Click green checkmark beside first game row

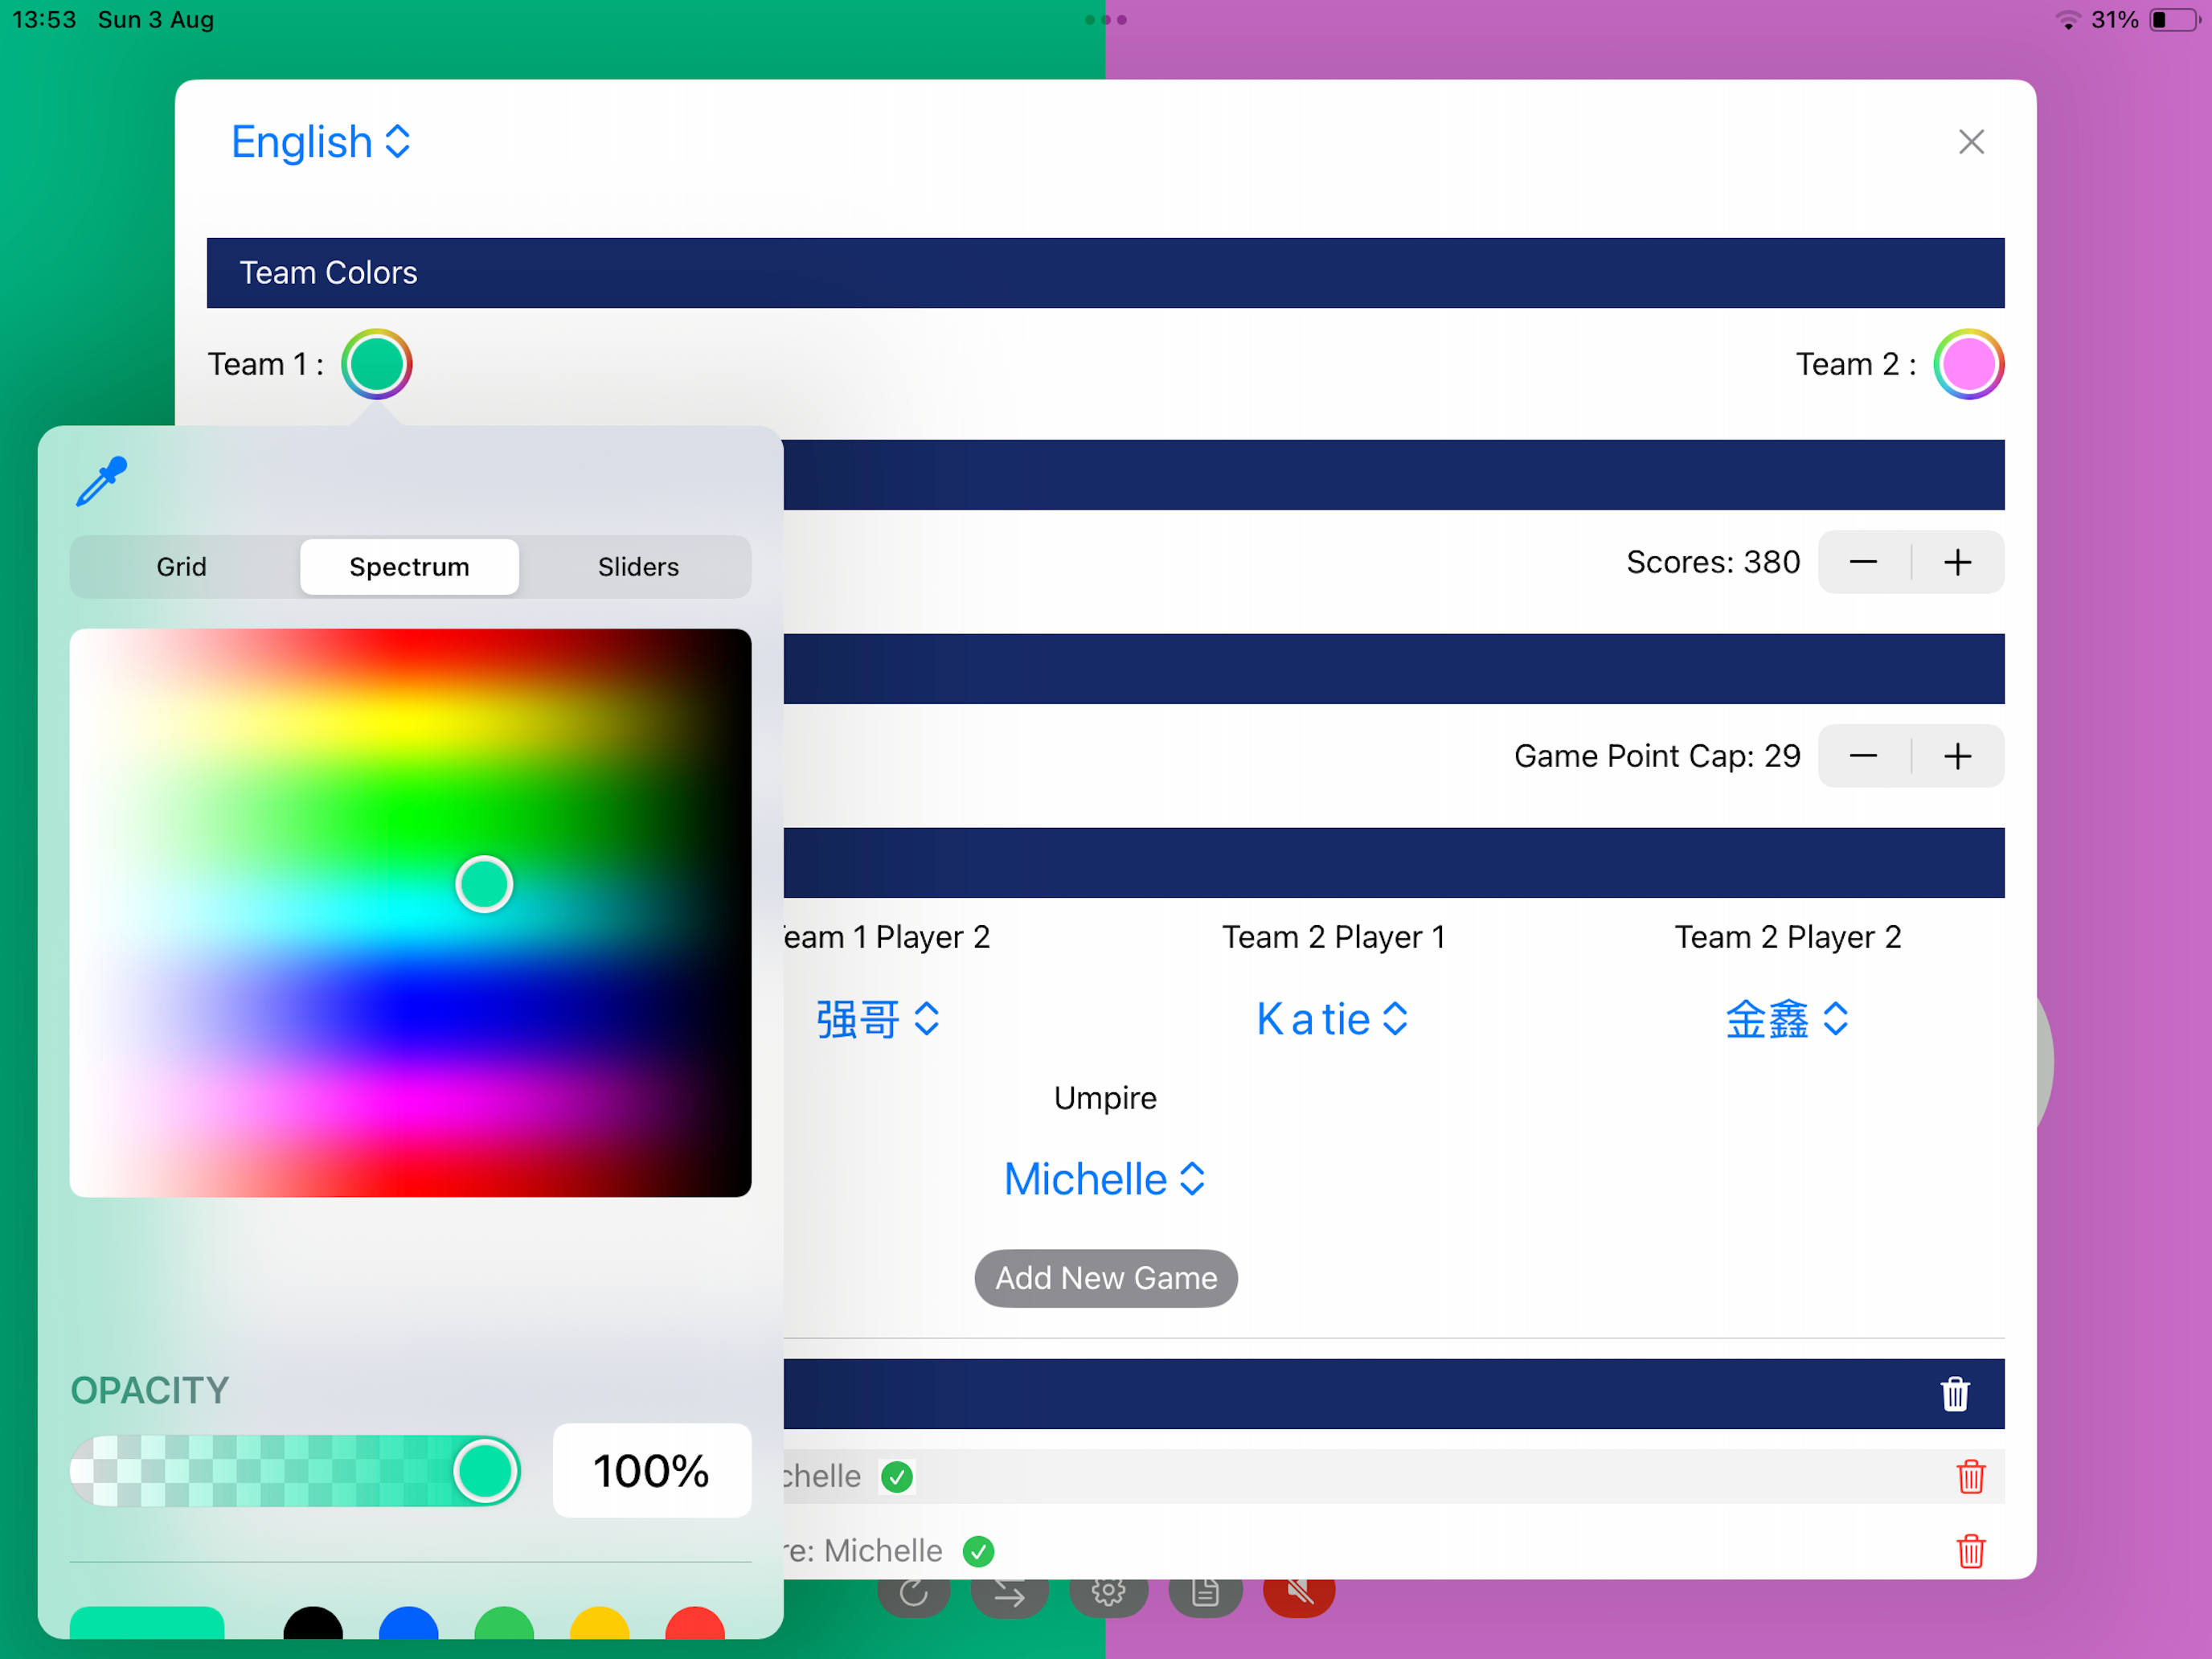[x=897, y=1477]
